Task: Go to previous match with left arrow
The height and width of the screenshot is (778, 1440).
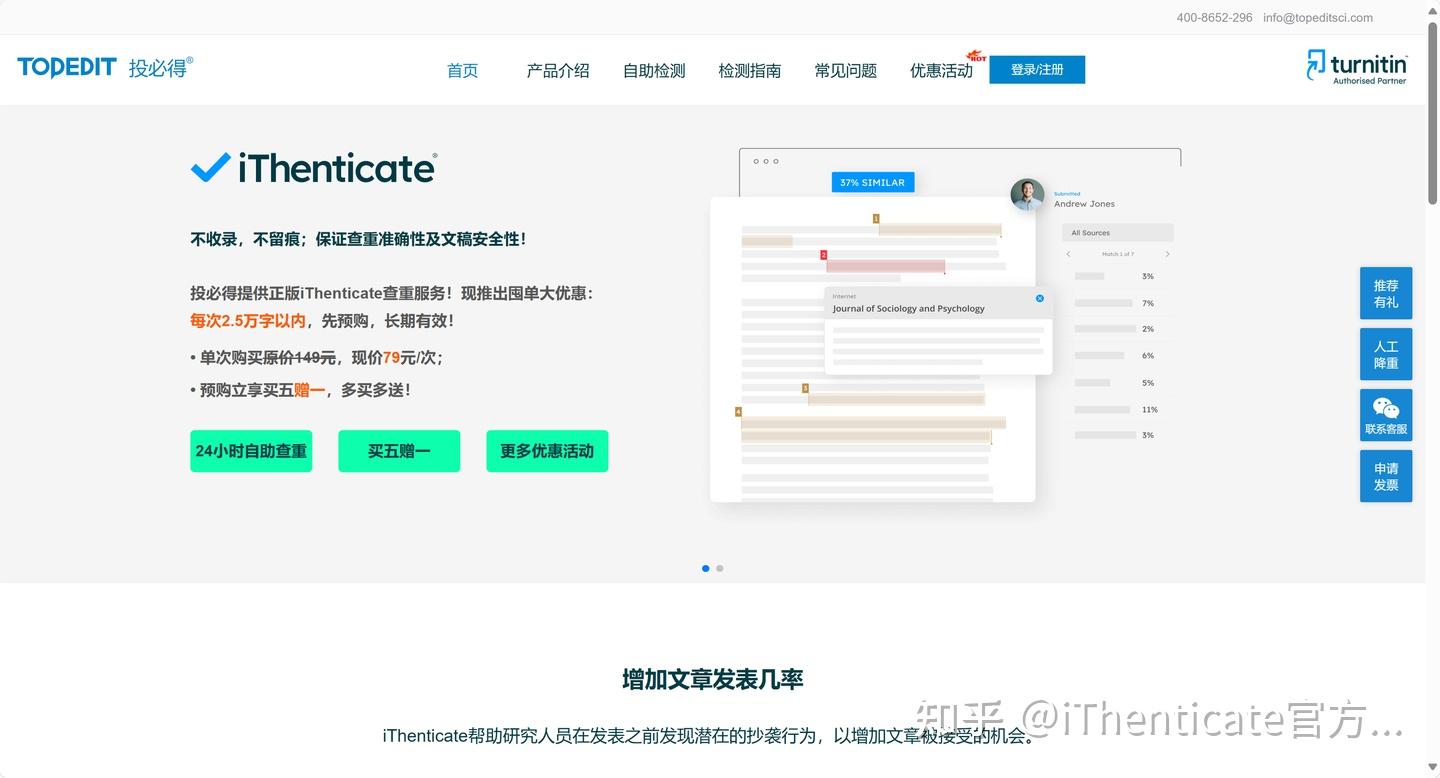Action: pyautogui.click(x=1068, y=254)
